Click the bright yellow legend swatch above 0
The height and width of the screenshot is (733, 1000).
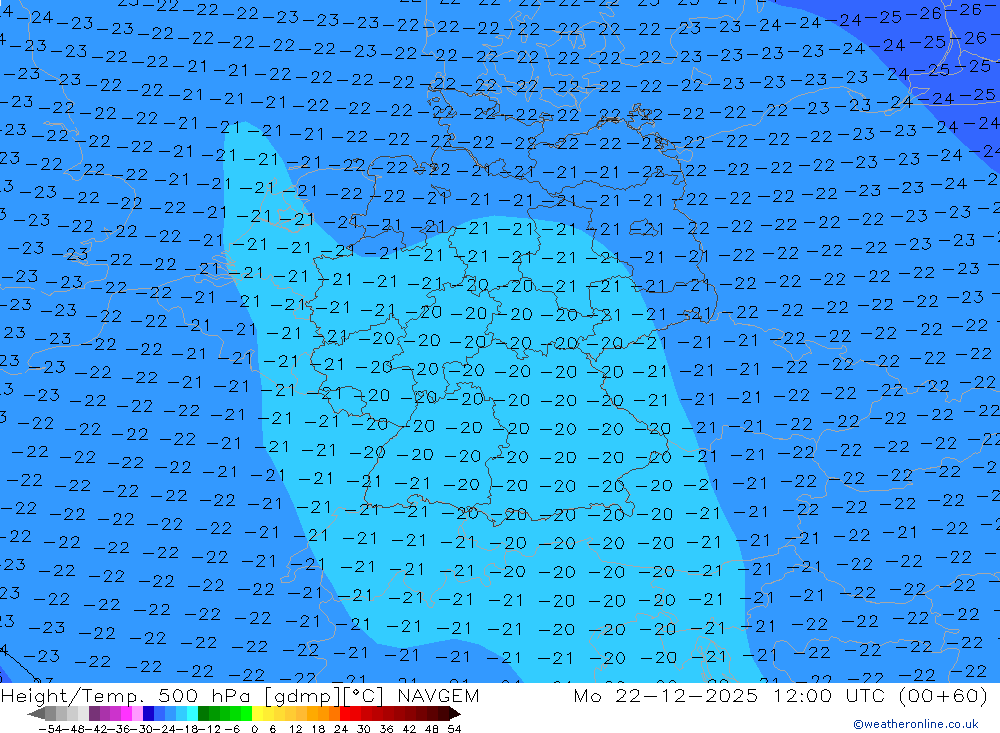point(258,714)
